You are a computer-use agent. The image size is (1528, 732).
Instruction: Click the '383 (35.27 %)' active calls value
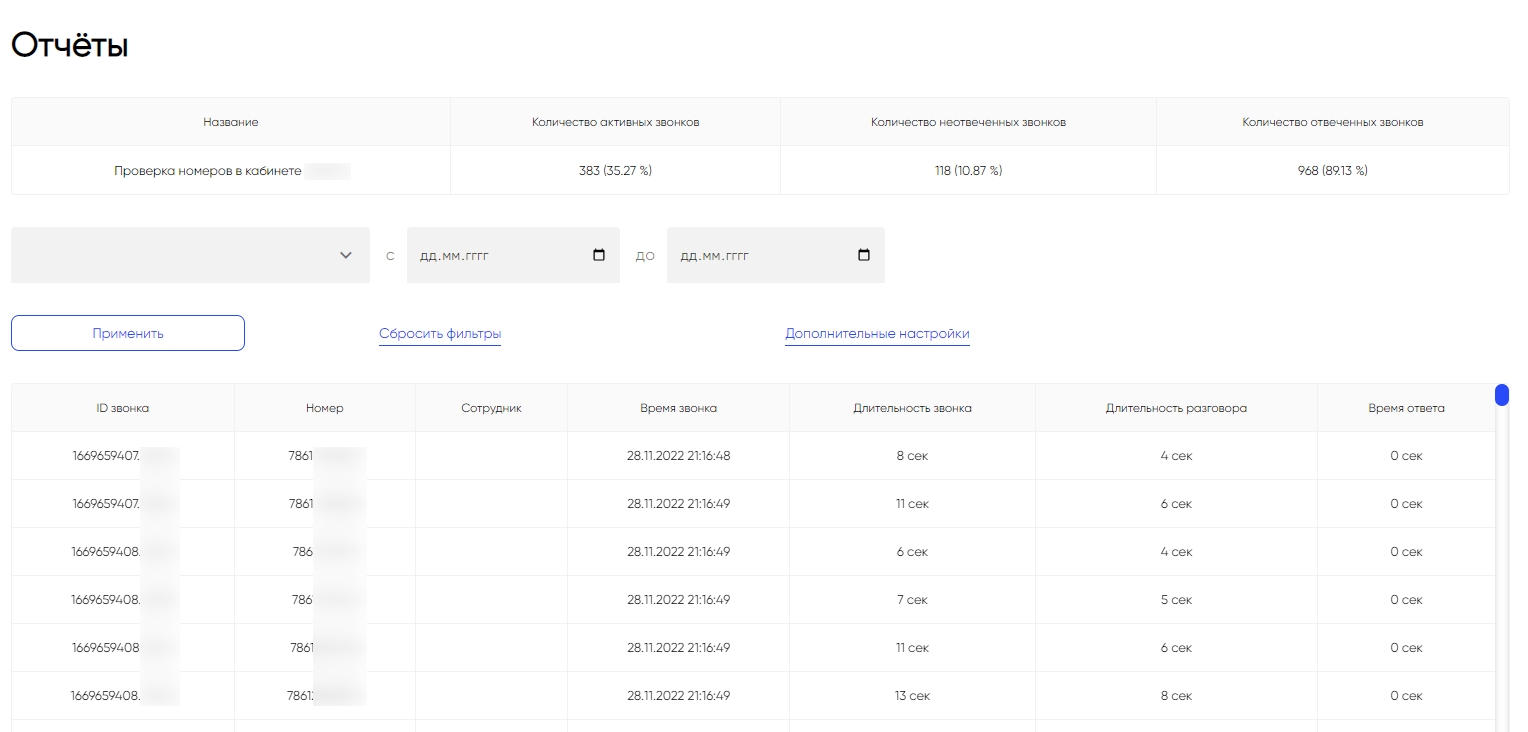(x=615, y=171)
